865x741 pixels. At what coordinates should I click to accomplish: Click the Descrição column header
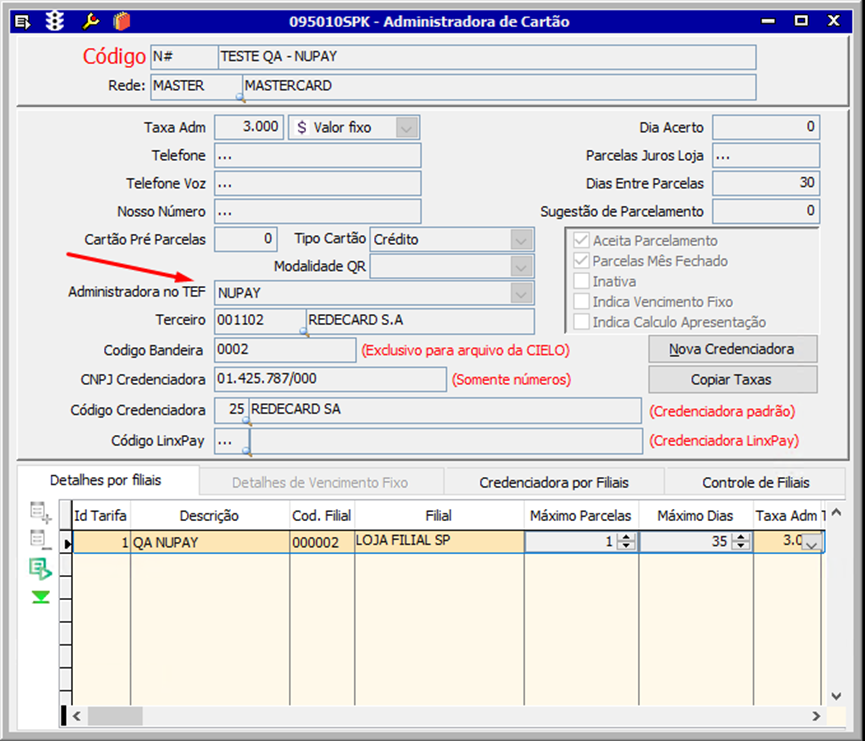210,516
